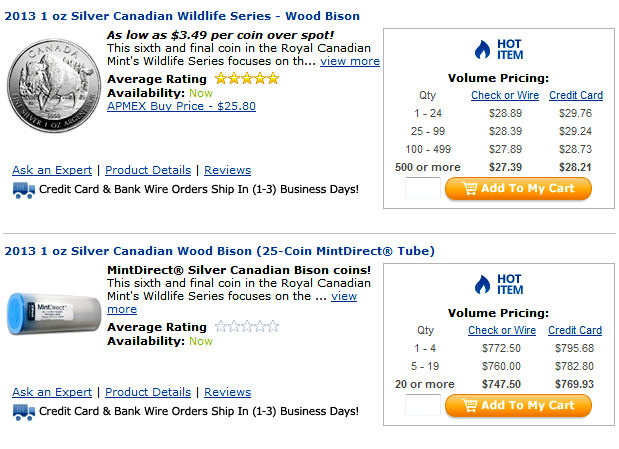619x449 pixels.
Task: Click the quantity field for Wood Bison coin
Action: click(423, 188)
